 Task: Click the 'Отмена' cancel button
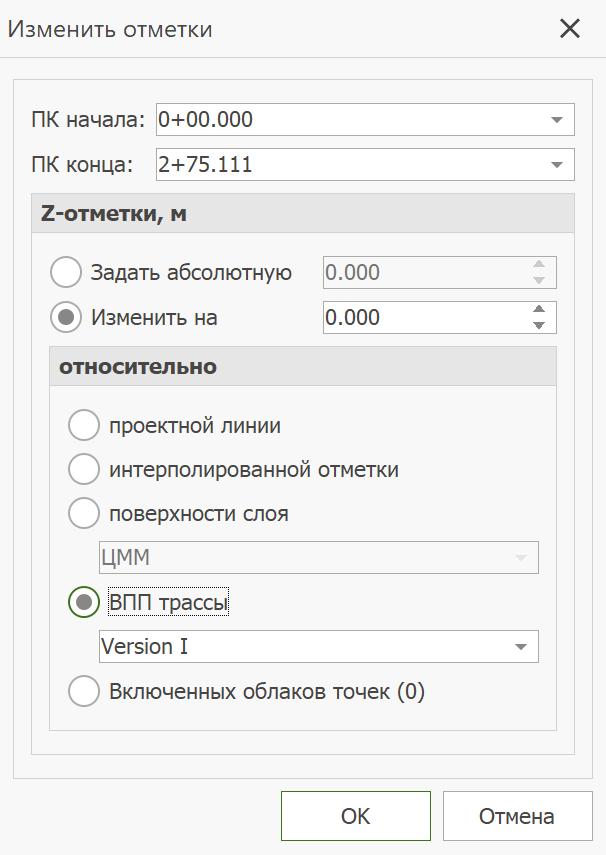click(x=516, y=816)
